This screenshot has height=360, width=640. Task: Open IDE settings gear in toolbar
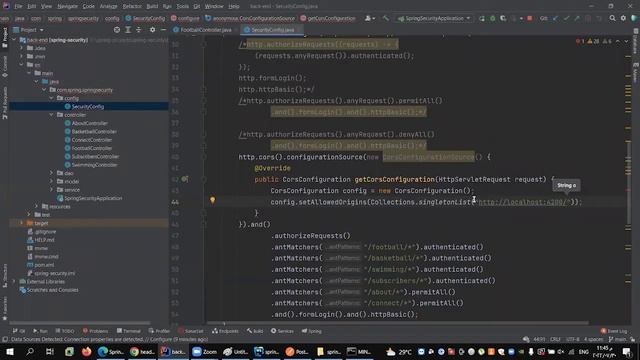click(623, 18)
